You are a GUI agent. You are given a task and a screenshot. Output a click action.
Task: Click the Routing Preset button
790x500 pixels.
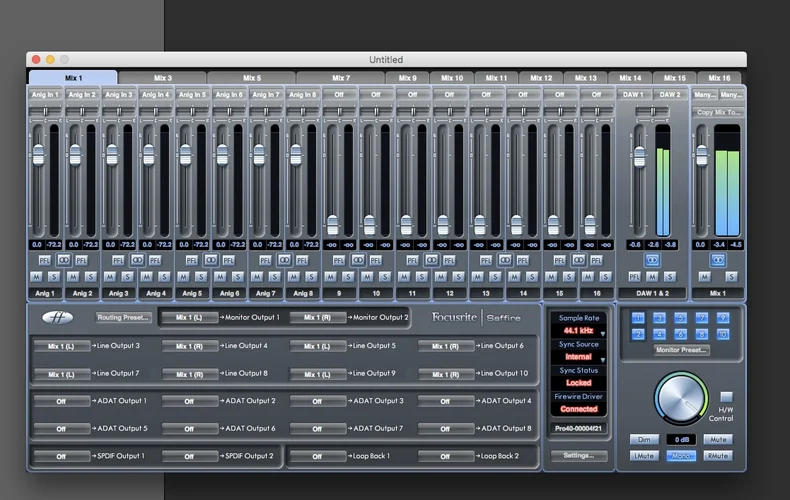(124, 317)
